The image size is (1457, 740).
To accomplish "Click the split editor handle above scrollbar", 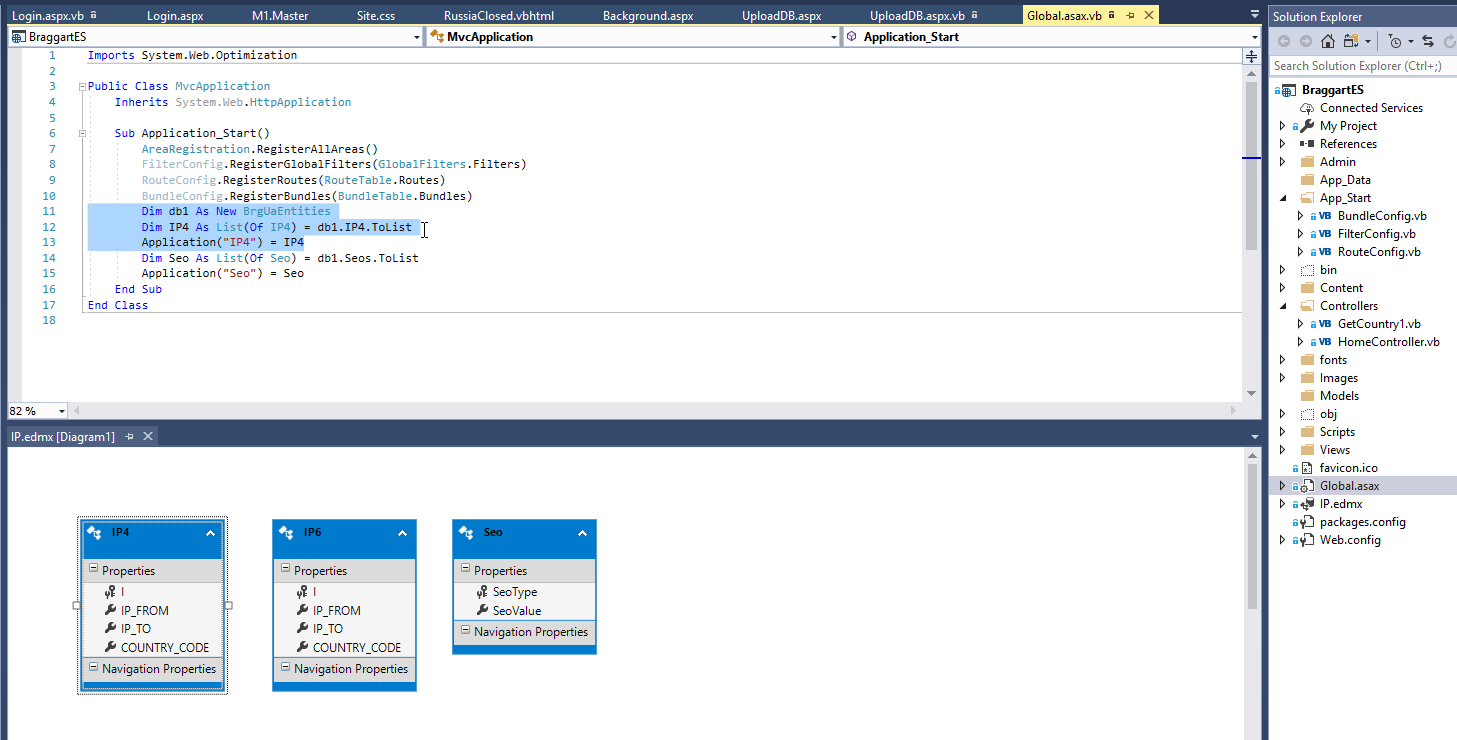I will point(1251,56).
